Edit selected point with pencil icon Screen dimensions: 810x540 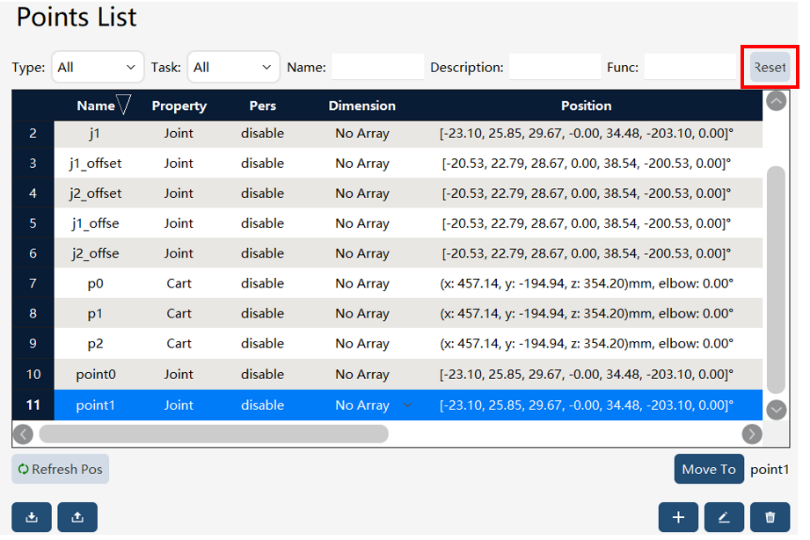click(x=724, y=517)
